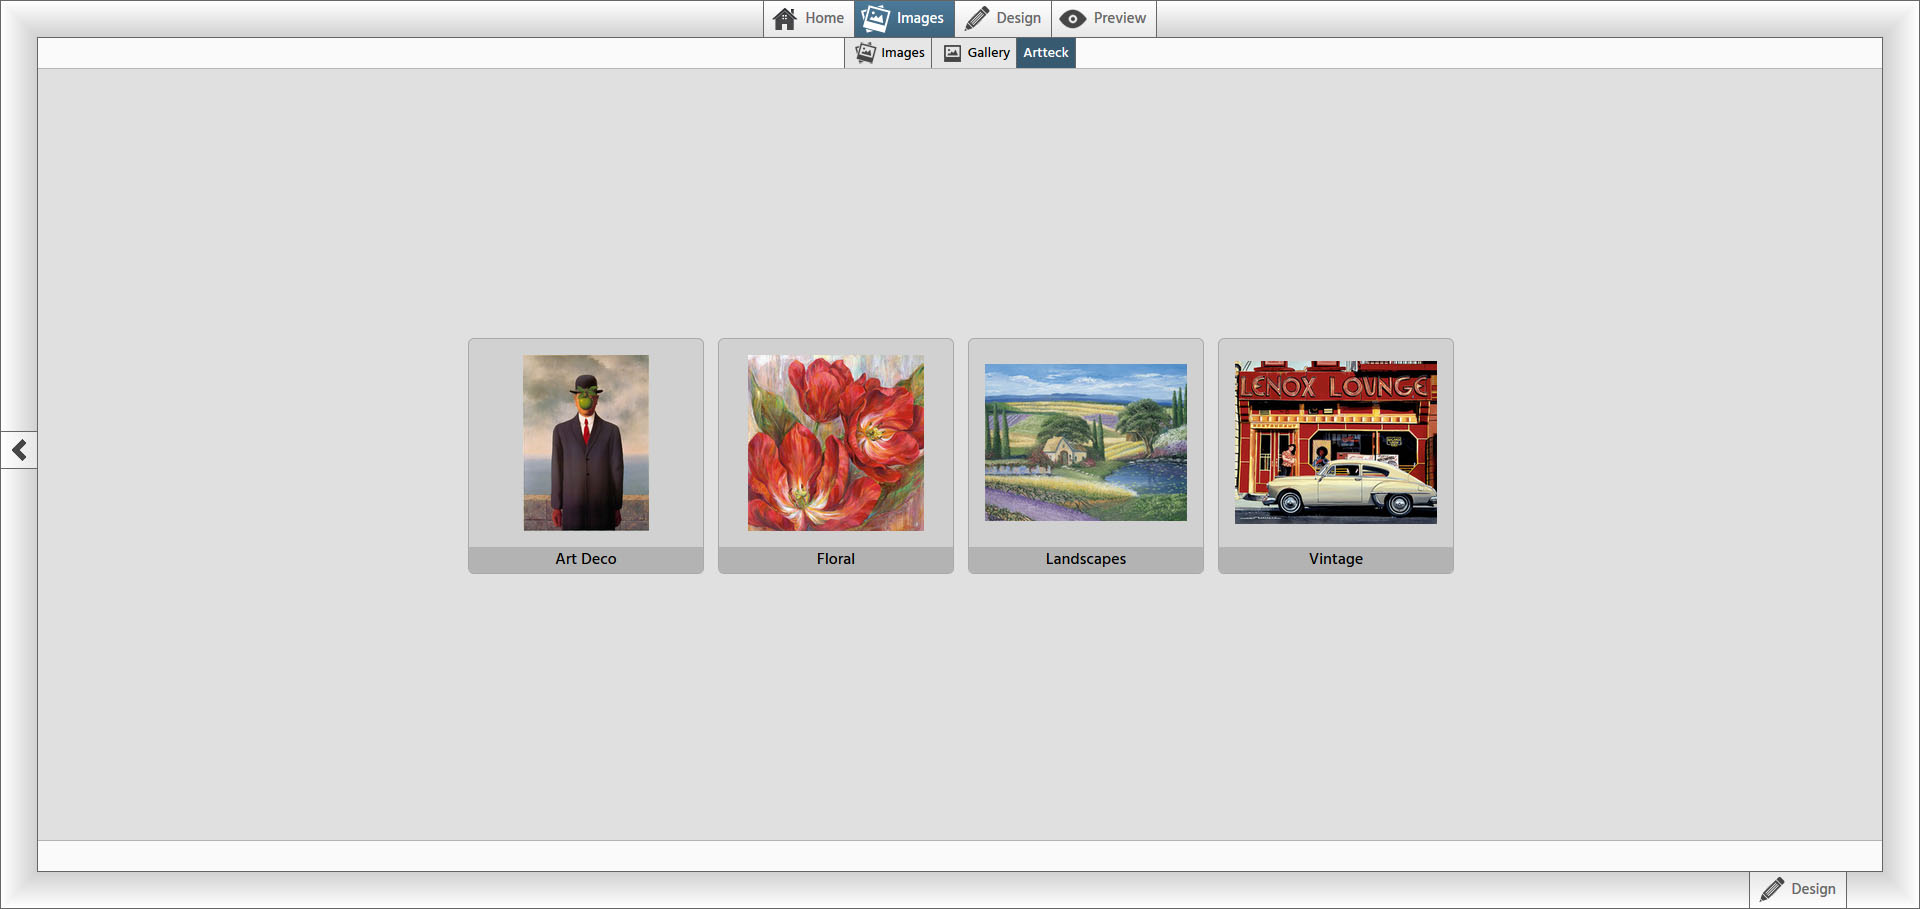1920x909 pixels.
Task: Switch to the top Images tab label
Action: click(920, 18)
